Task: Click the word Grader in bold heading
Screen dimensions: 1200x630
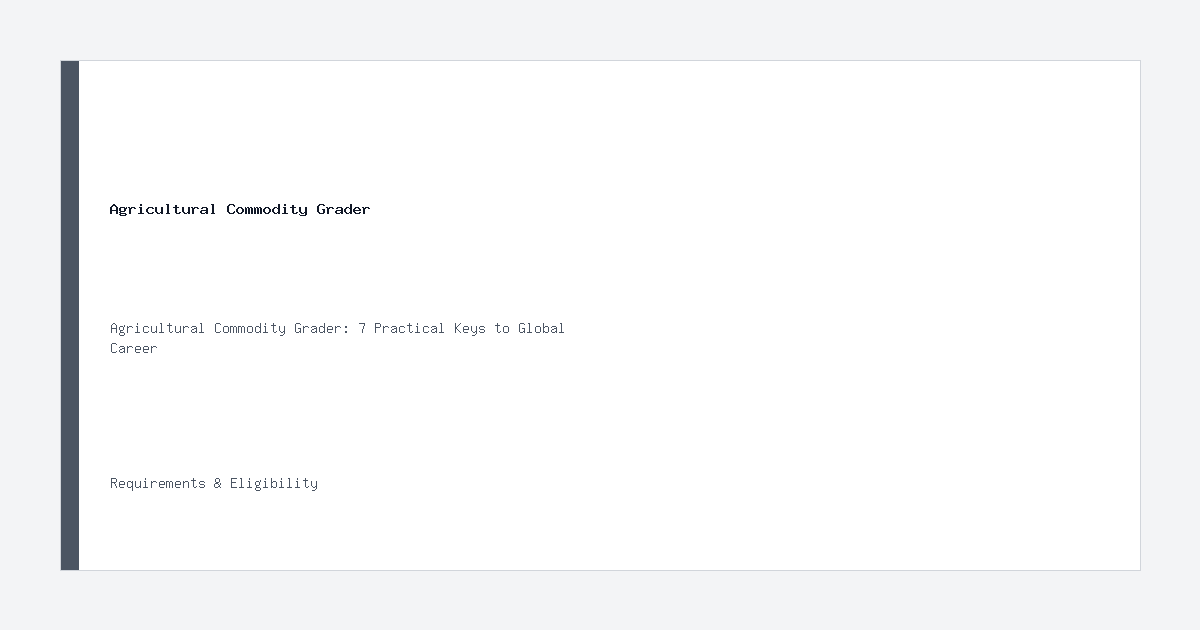Action: [344, 209]
